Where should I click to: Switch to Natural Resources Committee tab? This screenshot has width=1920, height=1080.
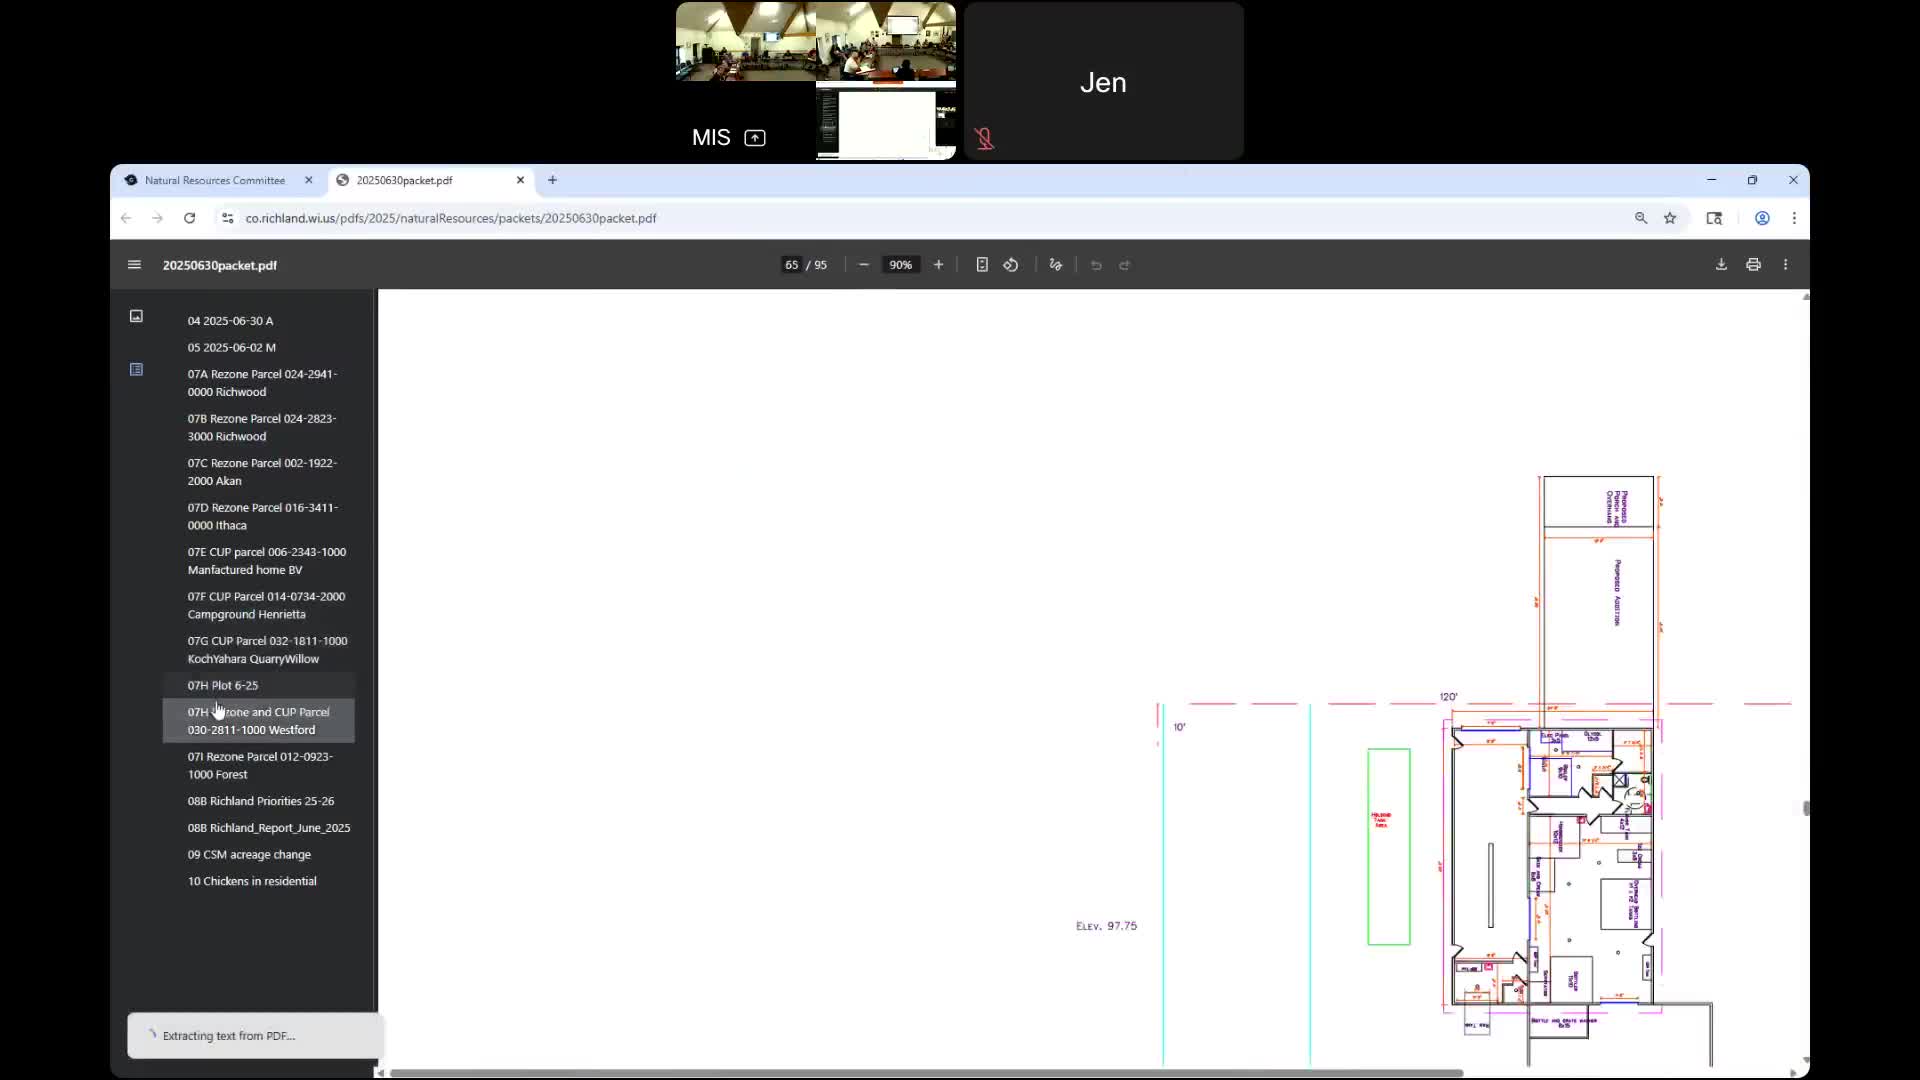pyautogui.click(x=214, y=180)
